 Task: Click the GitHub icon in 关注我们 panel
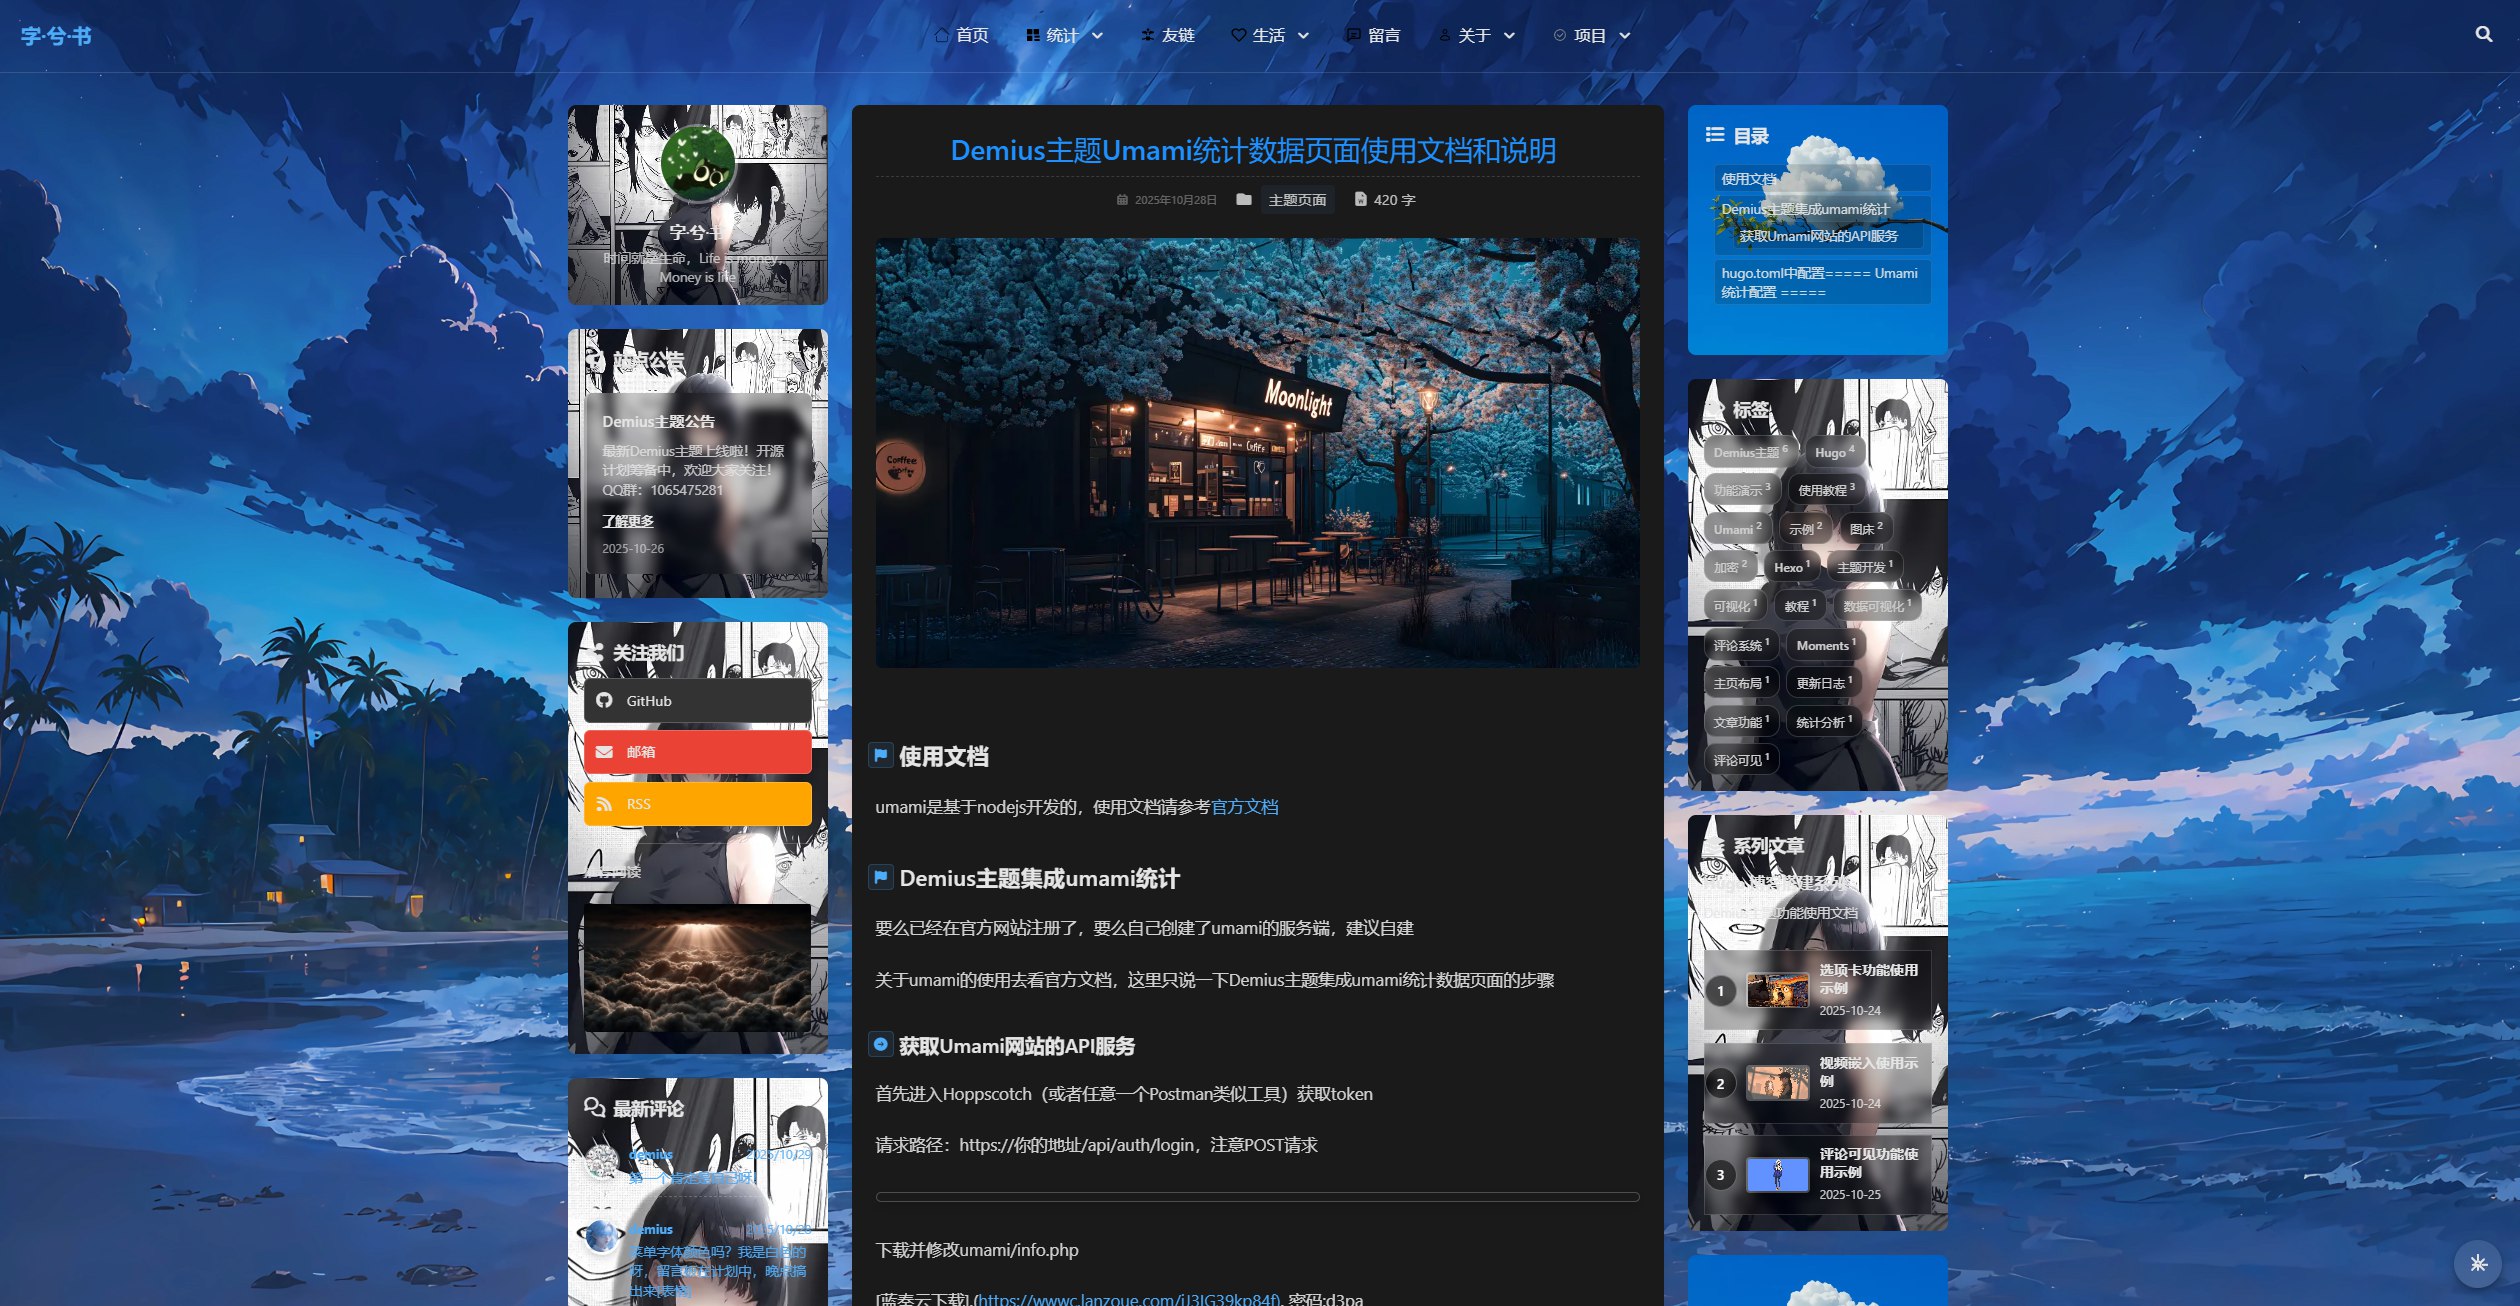604,701
